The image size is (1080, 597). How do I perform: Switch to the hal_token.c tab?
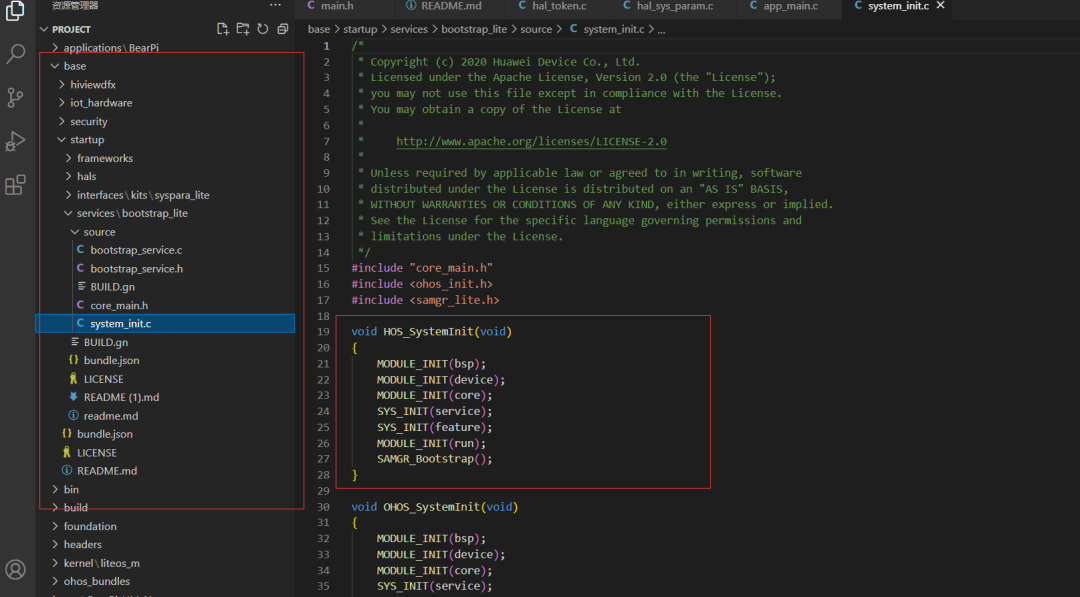[x=559, y=6]
